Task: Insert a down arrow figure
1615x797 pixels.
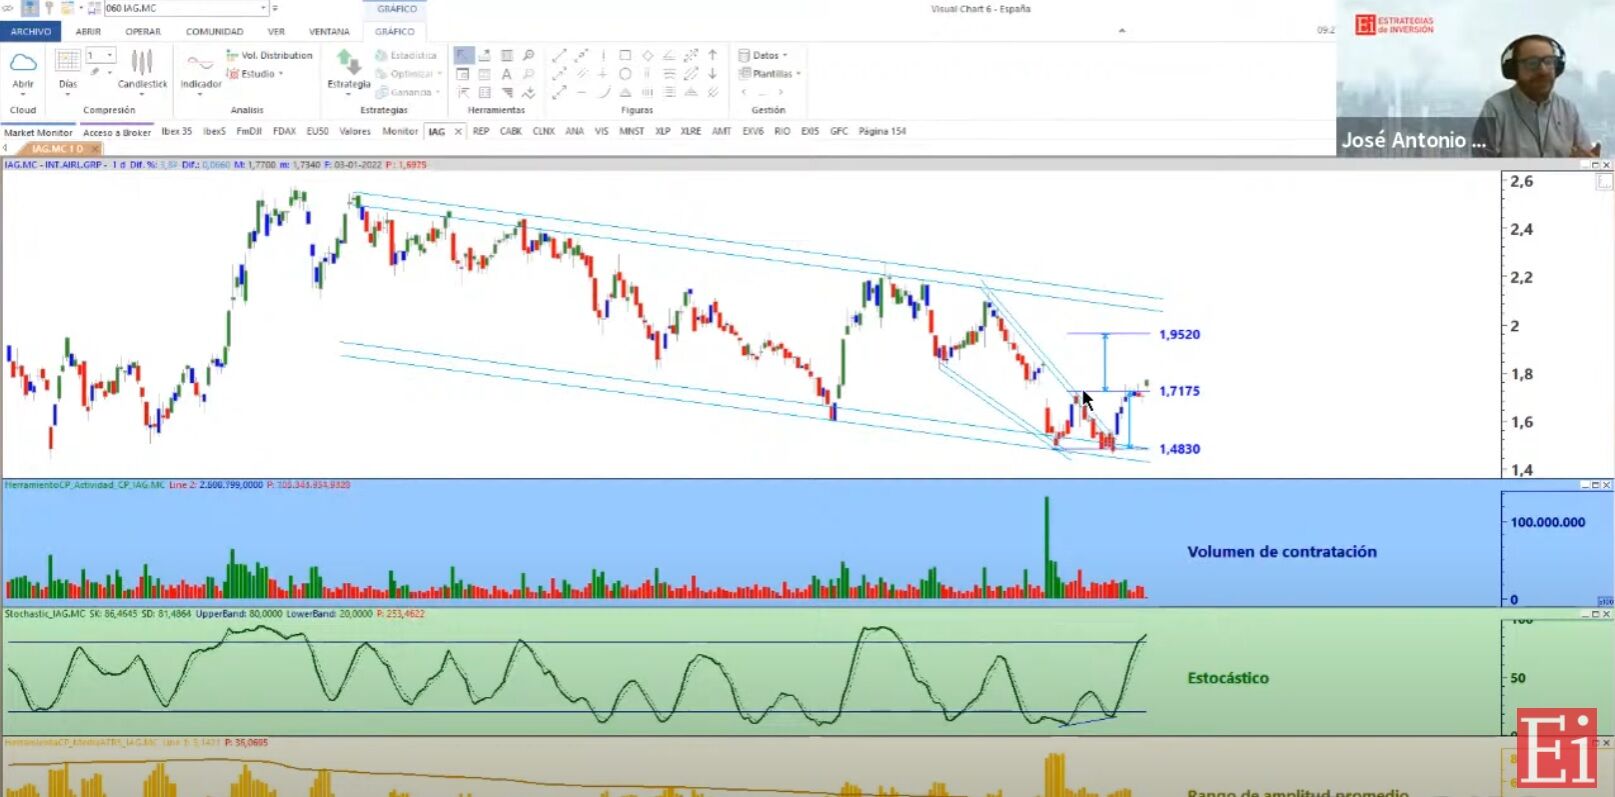Action: 713,74
